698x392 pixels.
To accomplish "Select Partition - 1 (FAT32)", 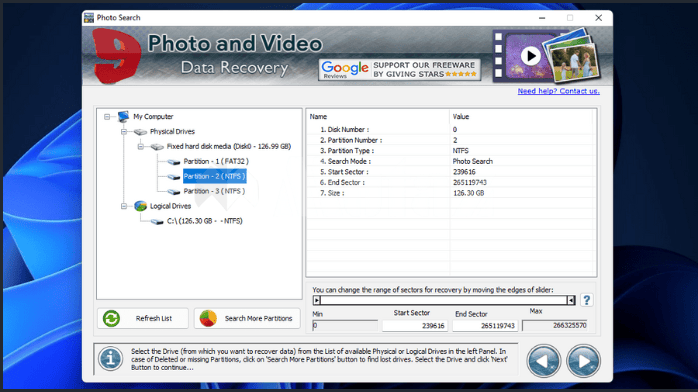I will pos(216,162).
